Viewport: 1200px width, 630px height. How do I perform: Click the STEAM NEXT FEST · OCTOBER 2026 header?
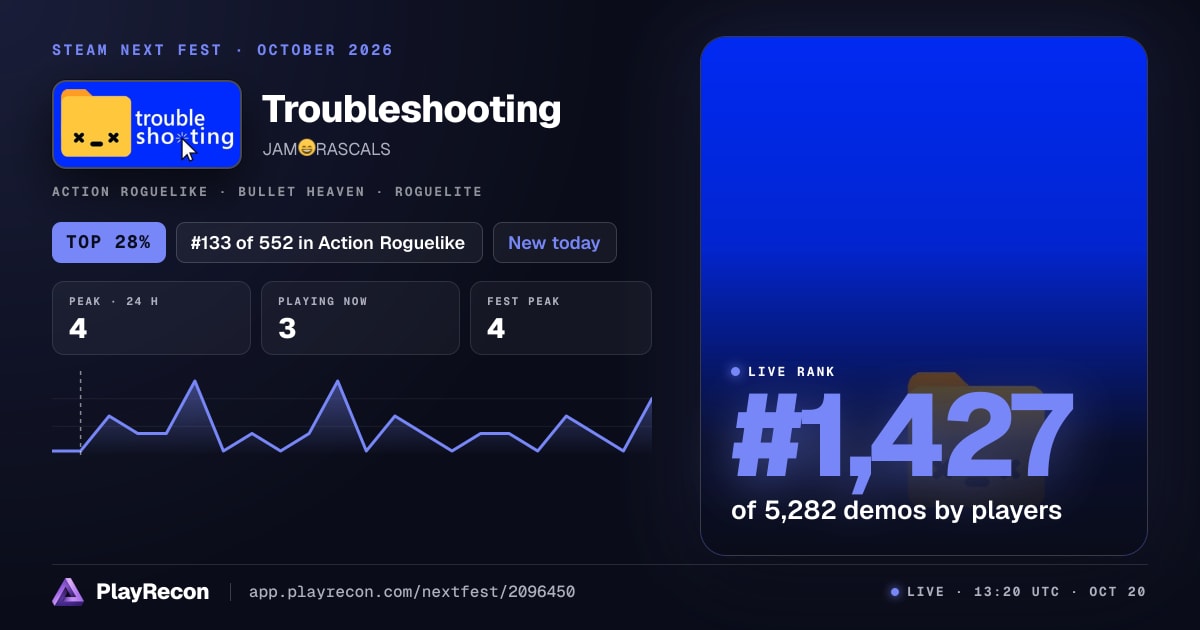coord(222,50)
